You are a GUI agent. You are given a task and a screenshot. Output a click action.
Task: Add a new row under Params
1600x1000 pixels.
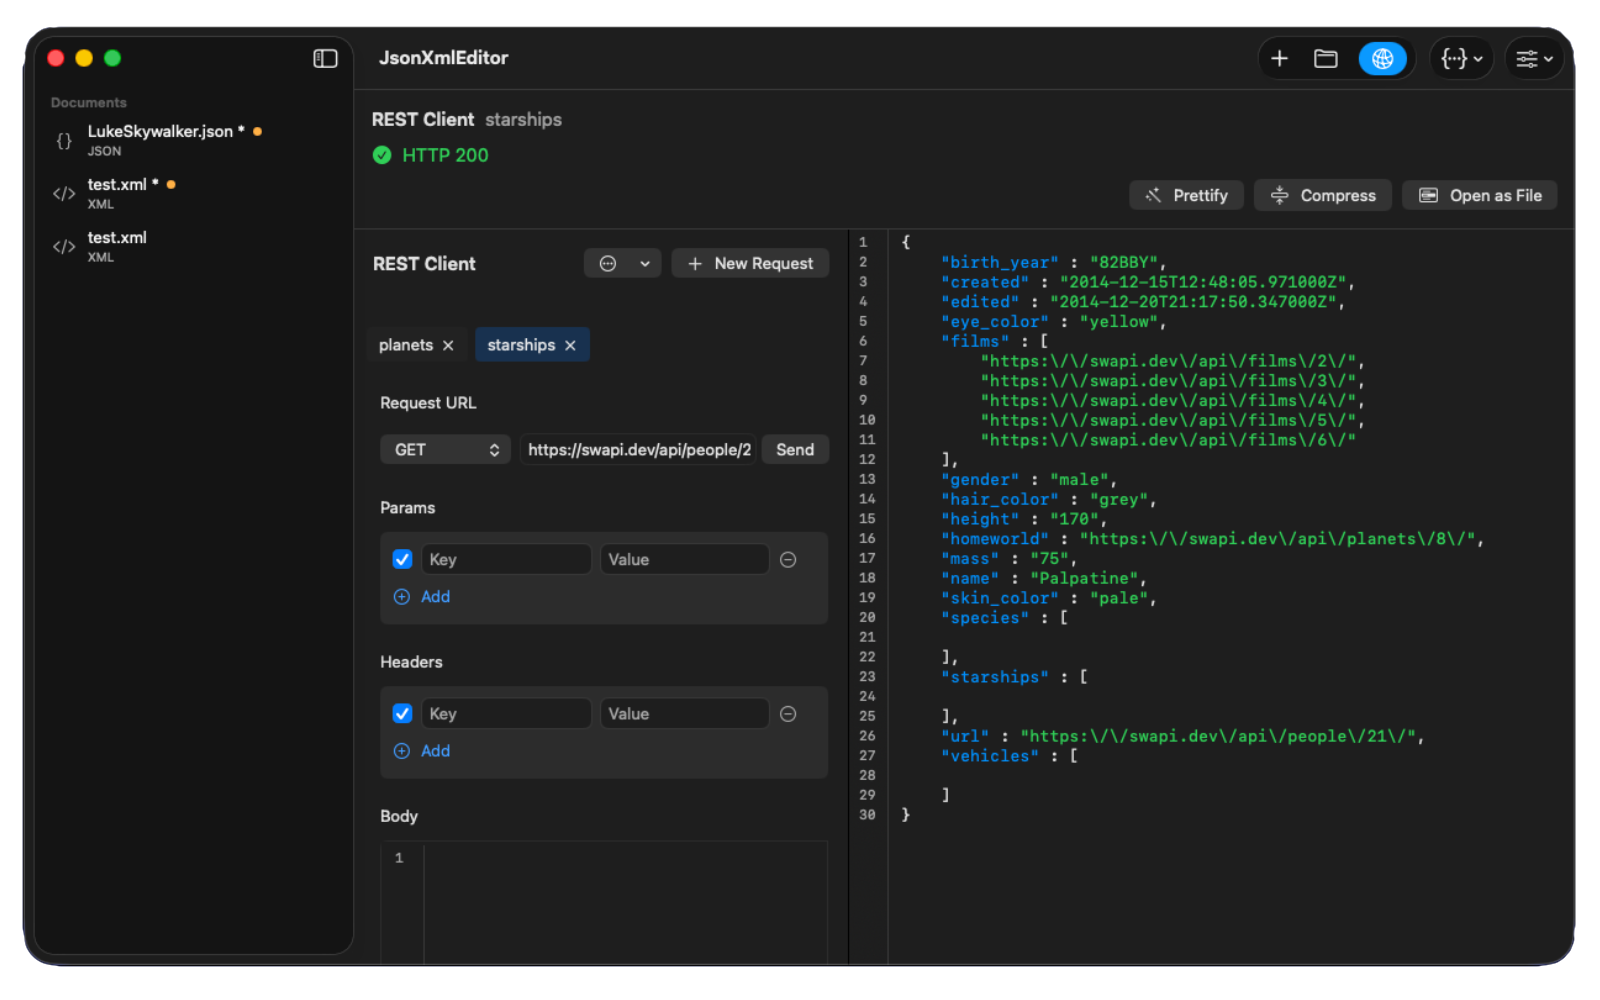(x=422, y=596)
